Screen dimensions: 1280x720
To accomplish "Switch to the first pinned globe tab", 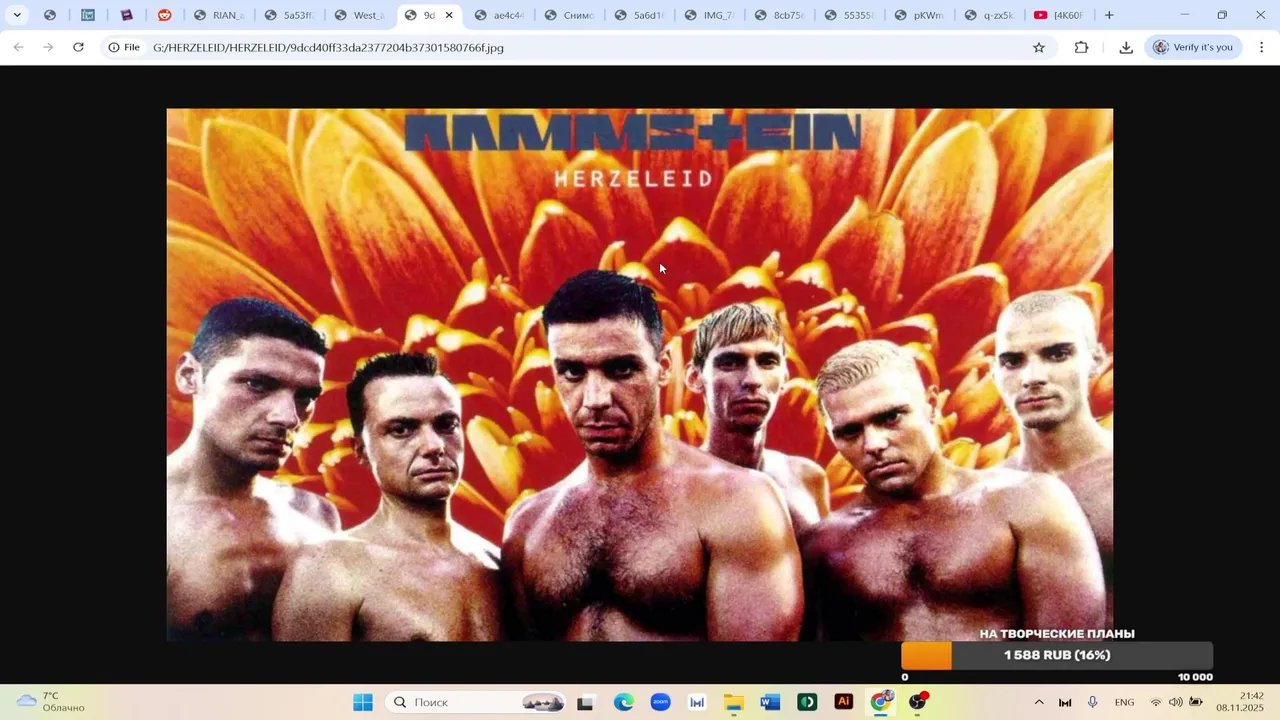I will pos(50,15).
